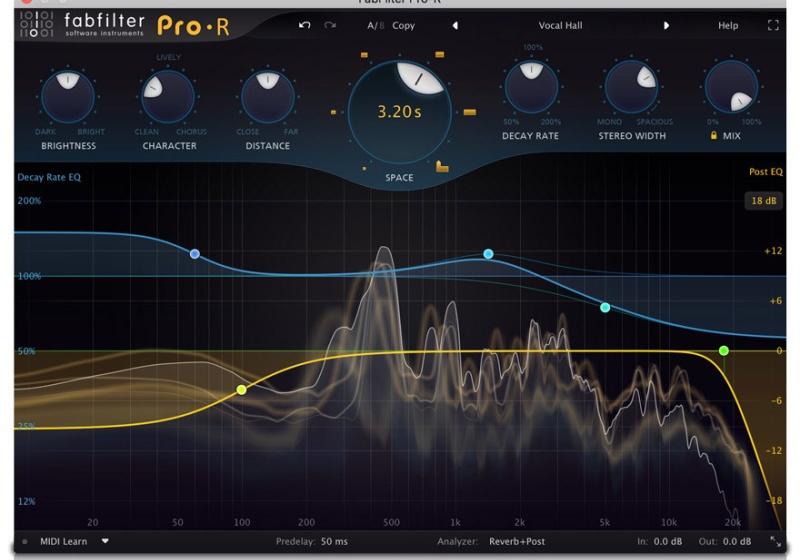Click the +12 dB scale label

(773, 250)
